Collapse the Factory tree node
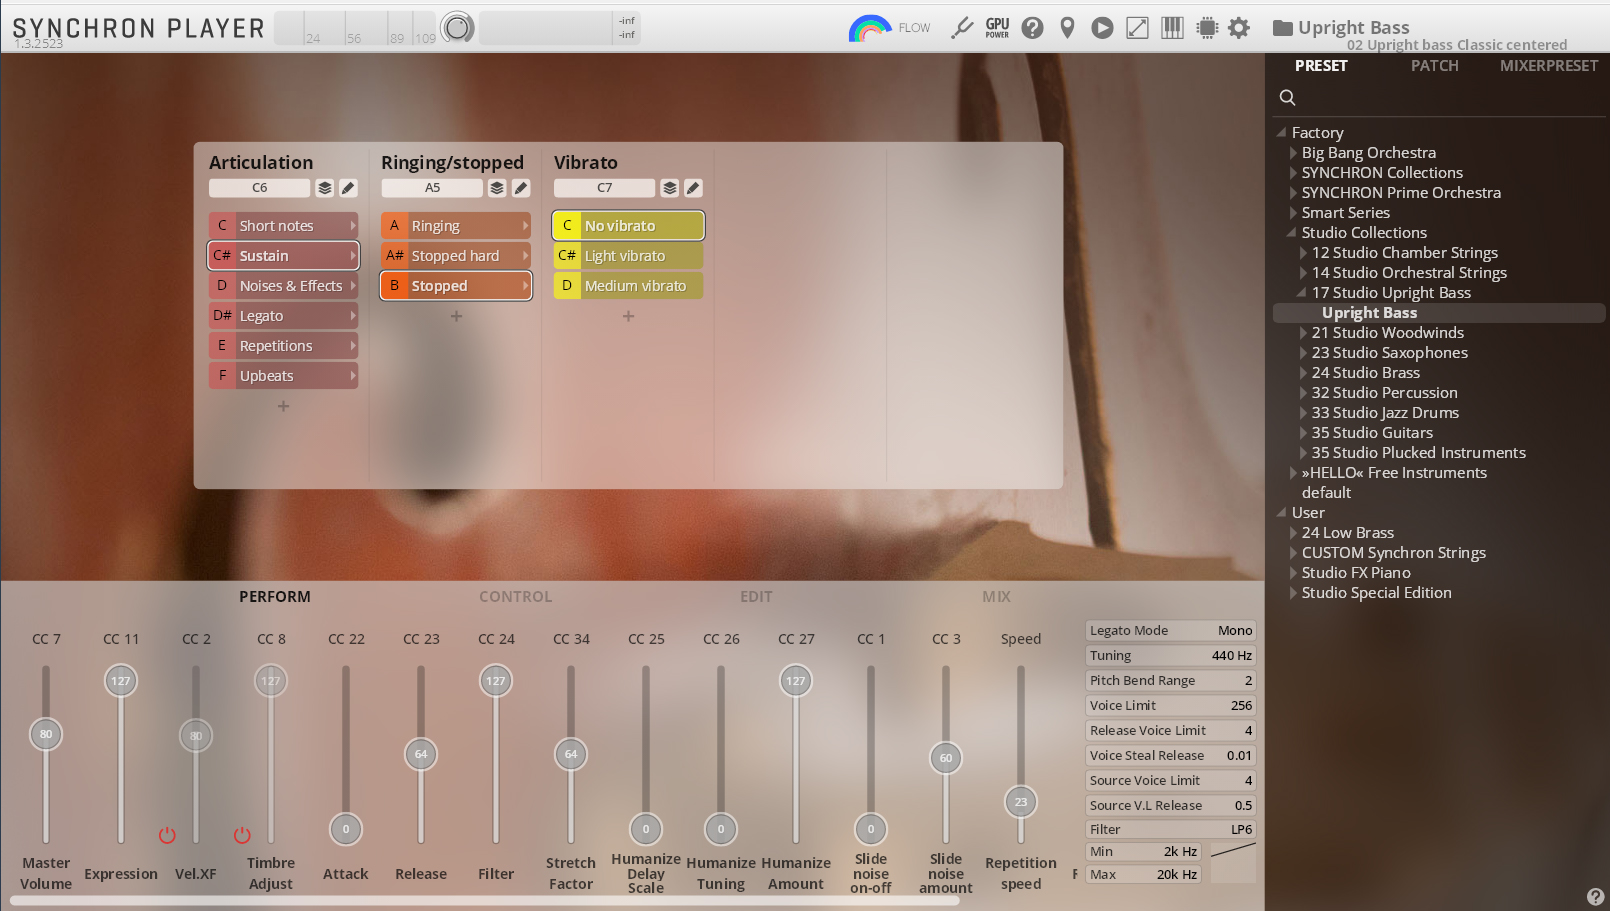Screen dimensions: 1610x911 (1281, 132)
